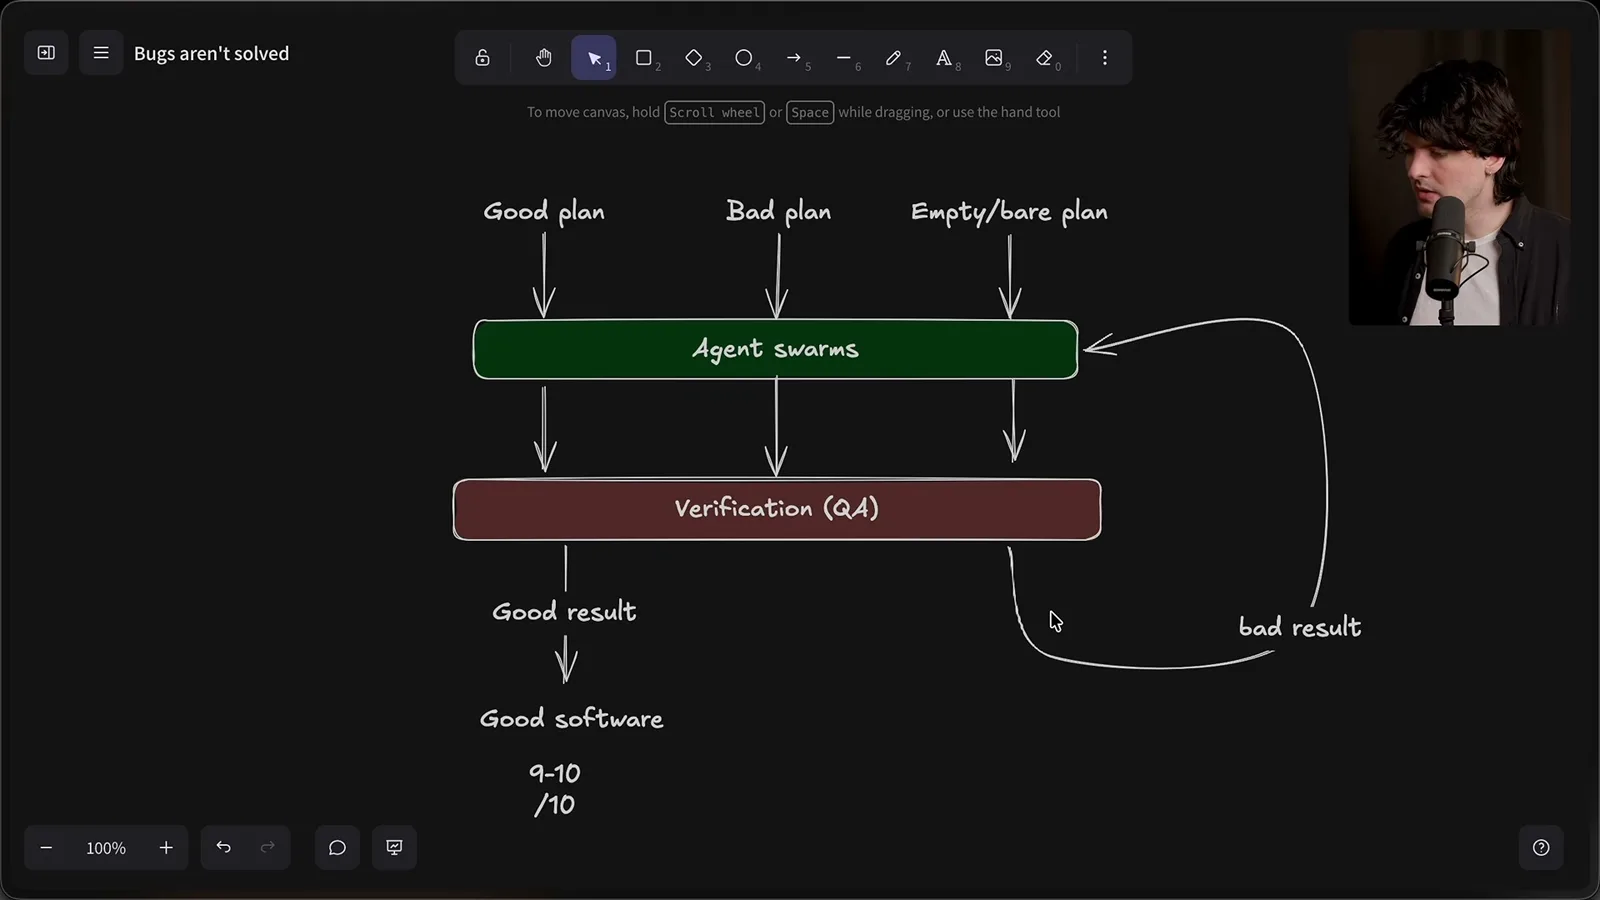This screenshot has width=1600, height=900.
Task: Select the Diamond shape tool
Action: pos(694,58)
